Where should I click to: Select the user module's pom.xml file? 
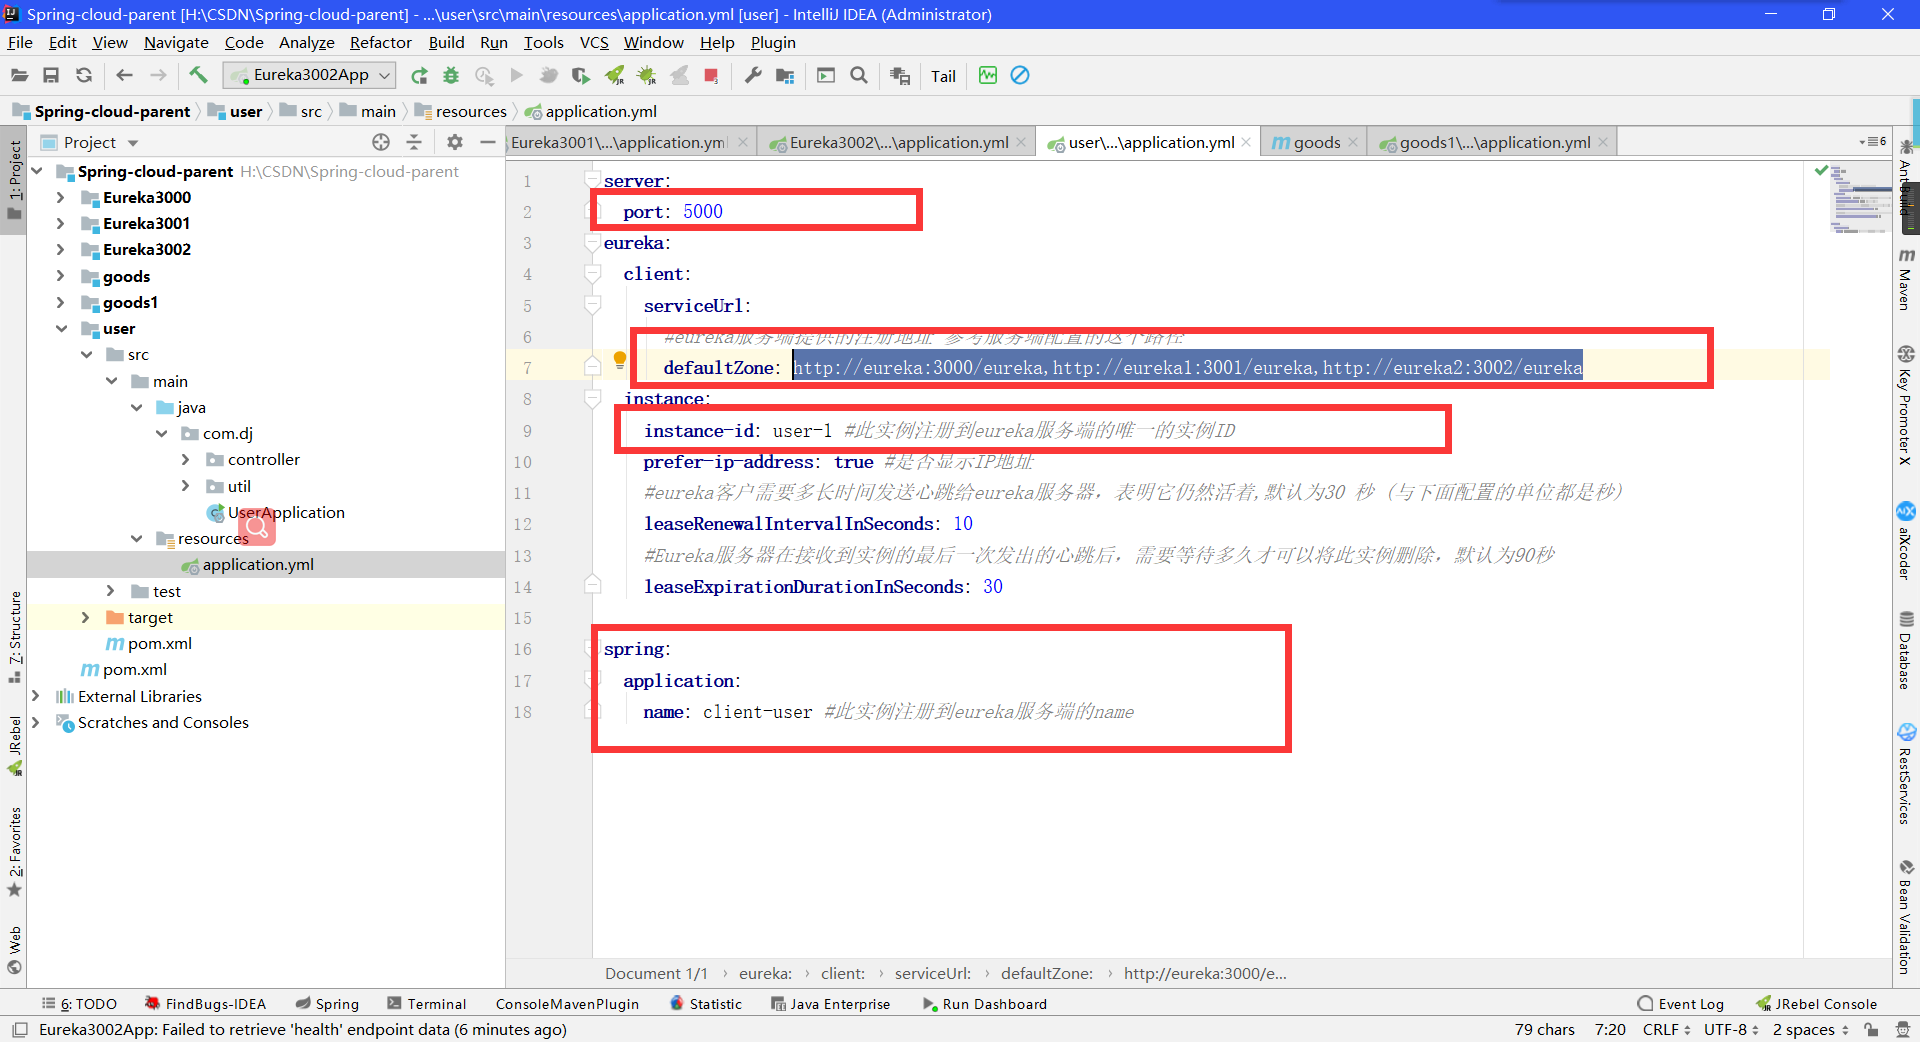point(149,643)
